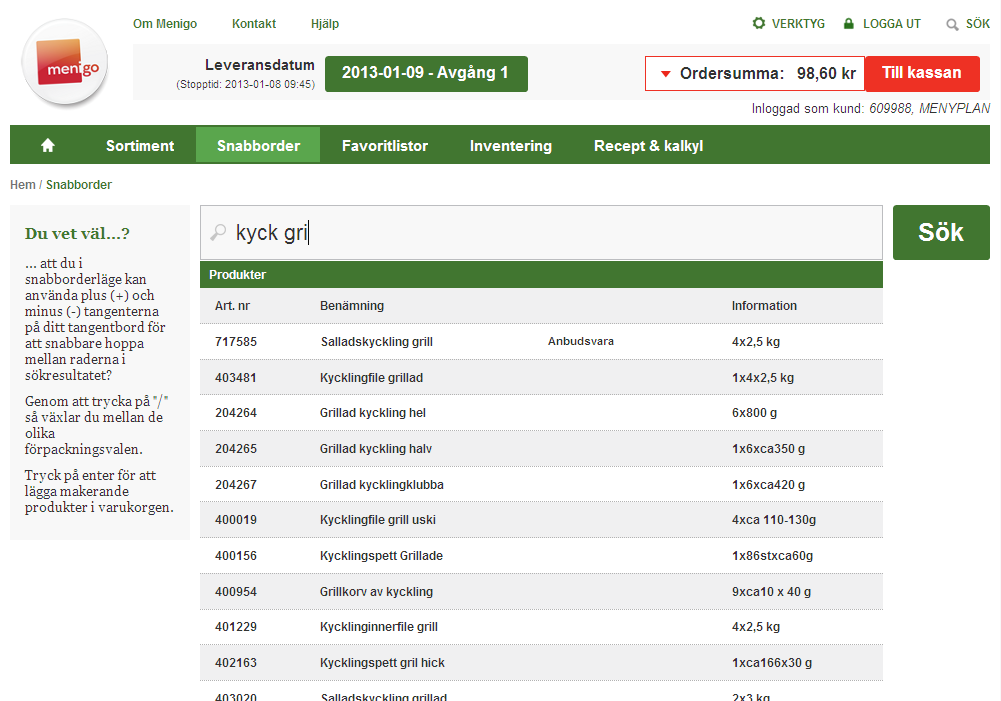
Task: Click the SÖK link at top
Action: point(977,24)
